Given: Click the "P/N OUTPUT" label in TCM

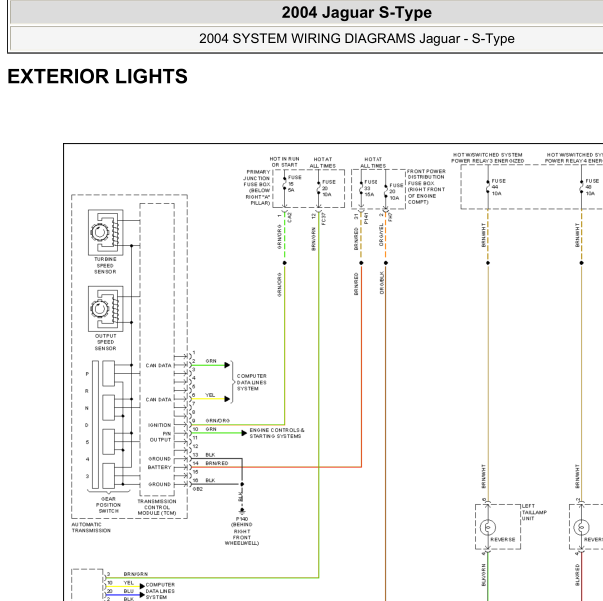Looking at the screenshot, I should pyautogui.click(x=161, y=436).
